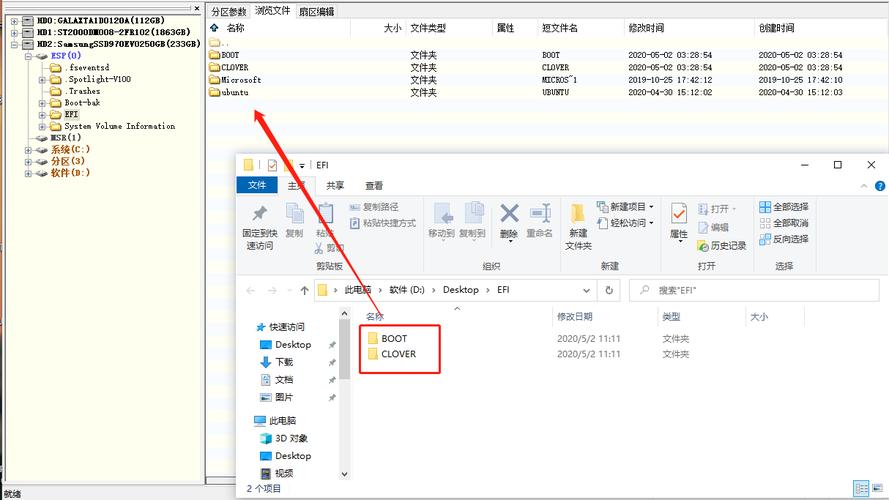Expand the EFI folder tree node
889x500 pixels.
click(x=41, y=115)
